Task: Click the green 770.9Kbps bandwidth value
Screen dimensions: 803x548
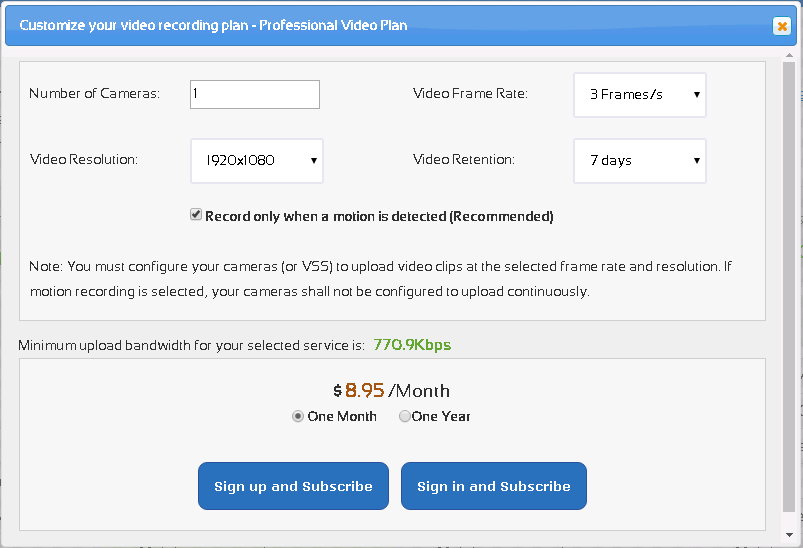Action: point(412,345)
